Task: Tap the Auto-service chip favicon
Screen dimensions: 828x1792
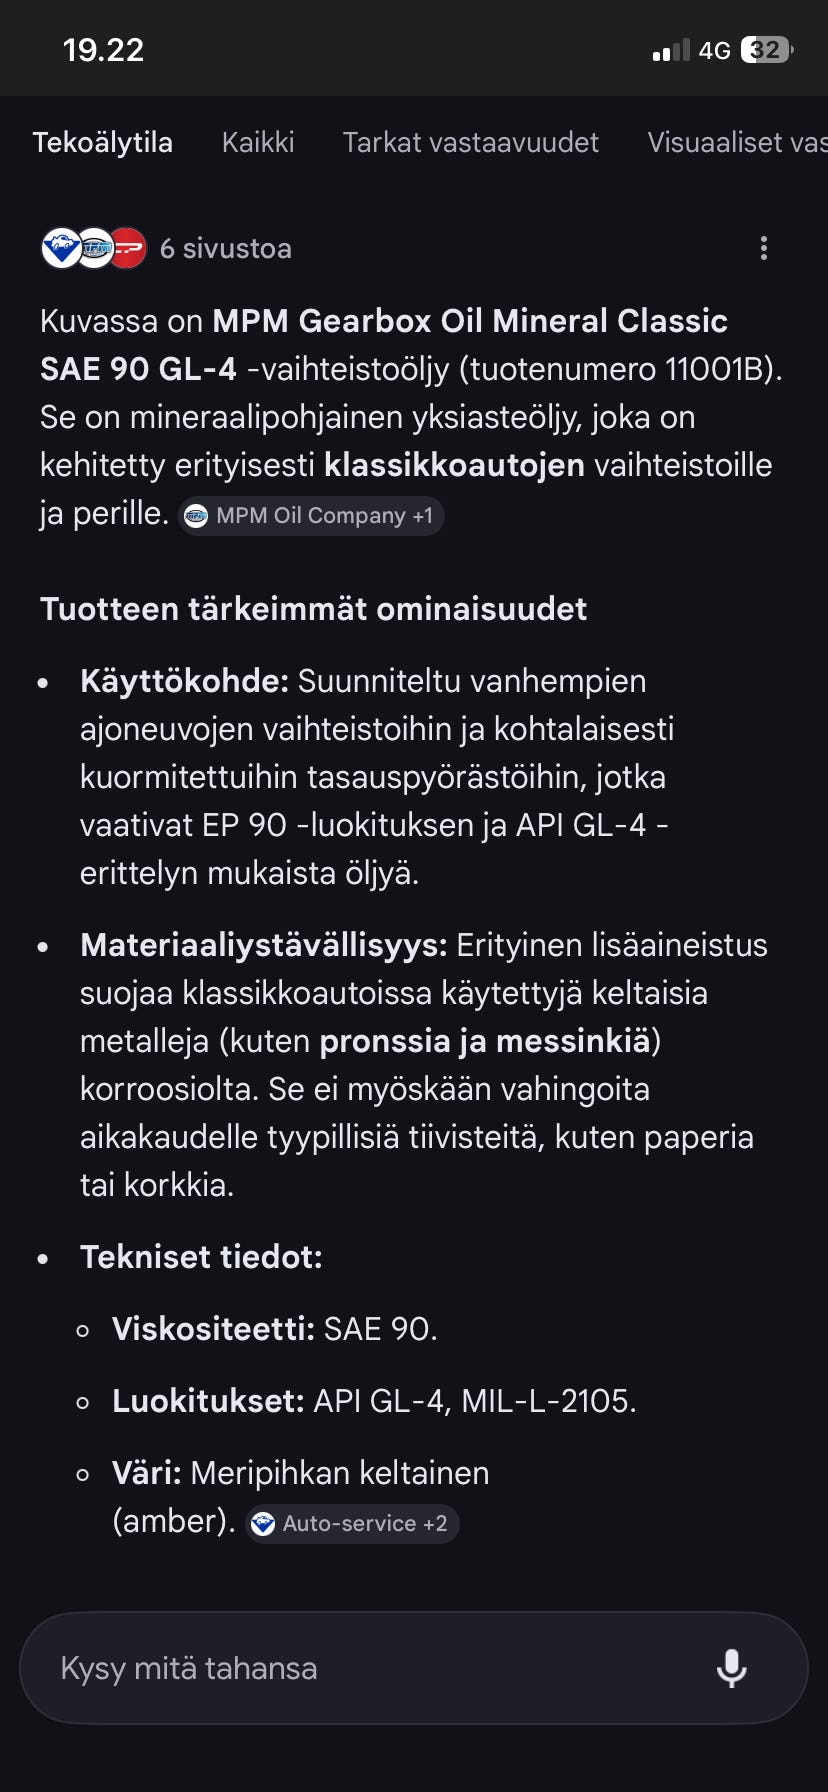Action: 262,1523
